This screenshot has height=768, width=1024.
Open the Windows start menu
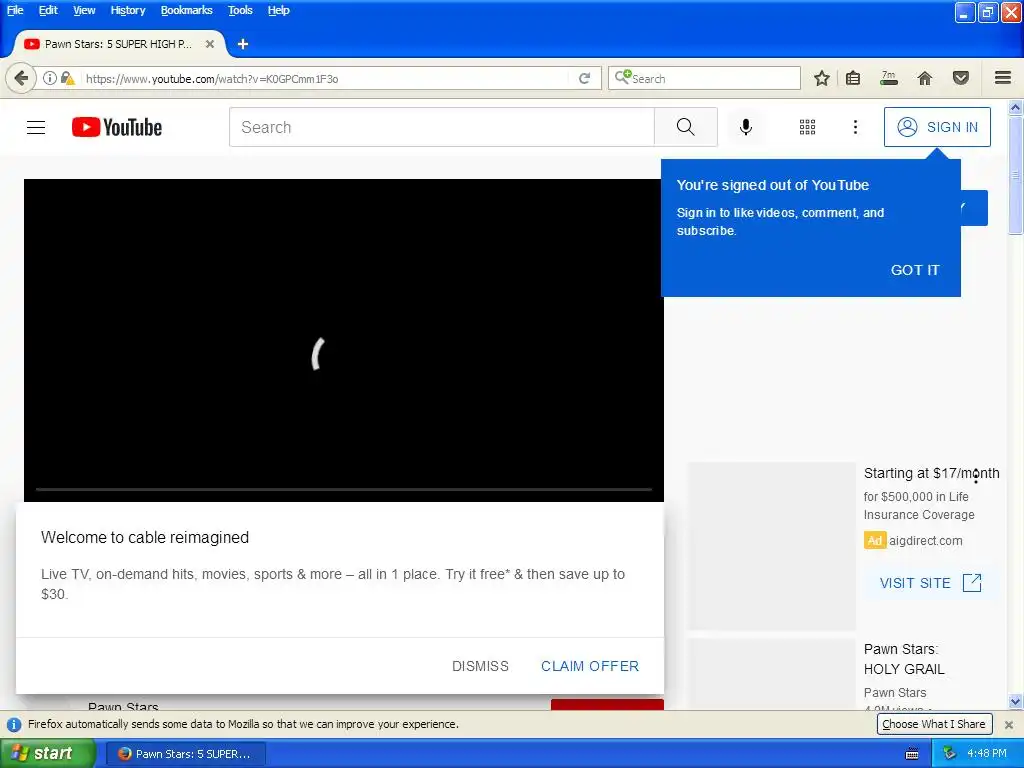pos(48,754)
